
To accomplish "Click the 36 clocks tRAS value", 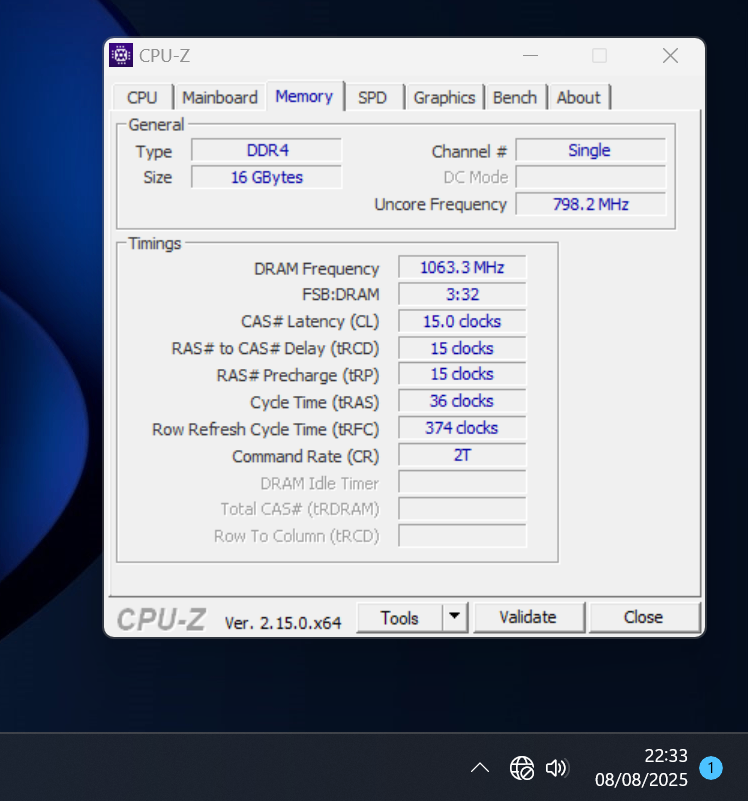I will click(462, 401).
